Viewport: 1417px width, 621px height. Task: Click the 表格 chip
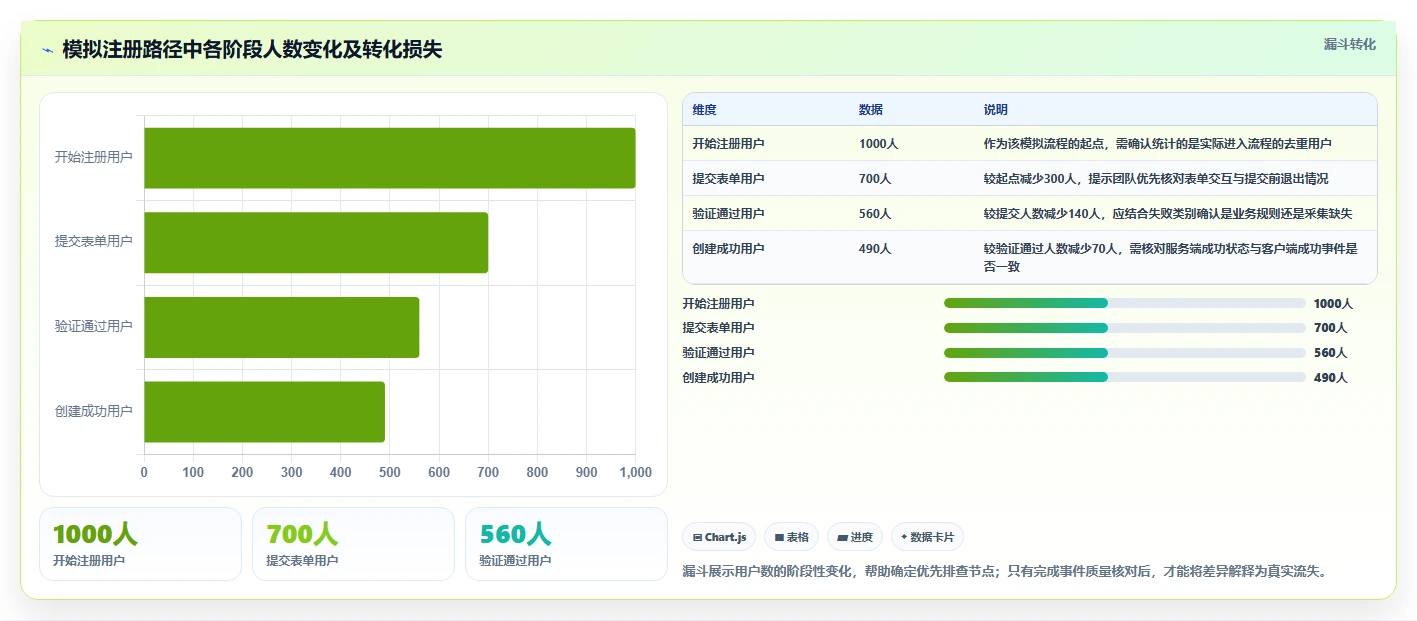click(791, 537)
